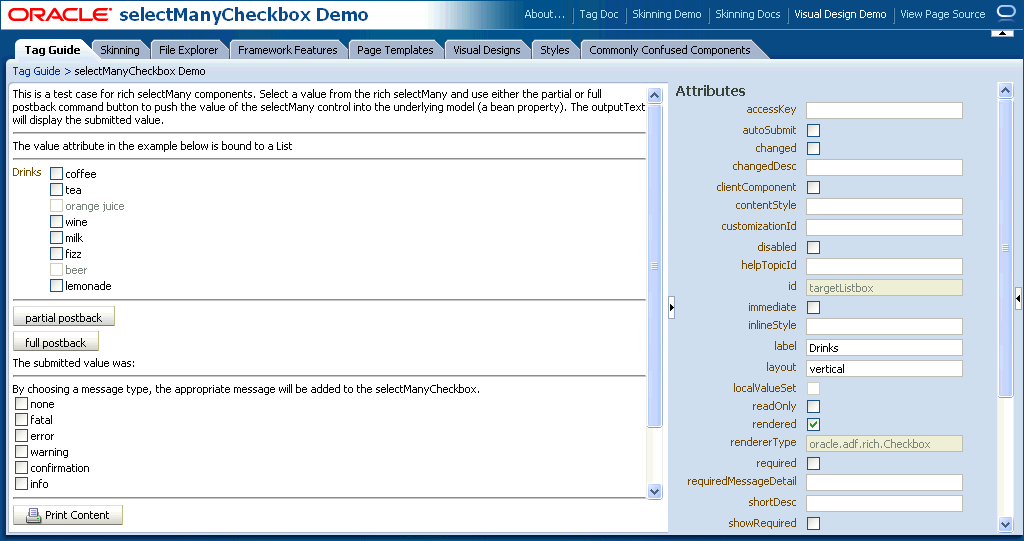The image size is (1024, 541).
Task: Click the contentStyle input field
Action: pos(884,206)
